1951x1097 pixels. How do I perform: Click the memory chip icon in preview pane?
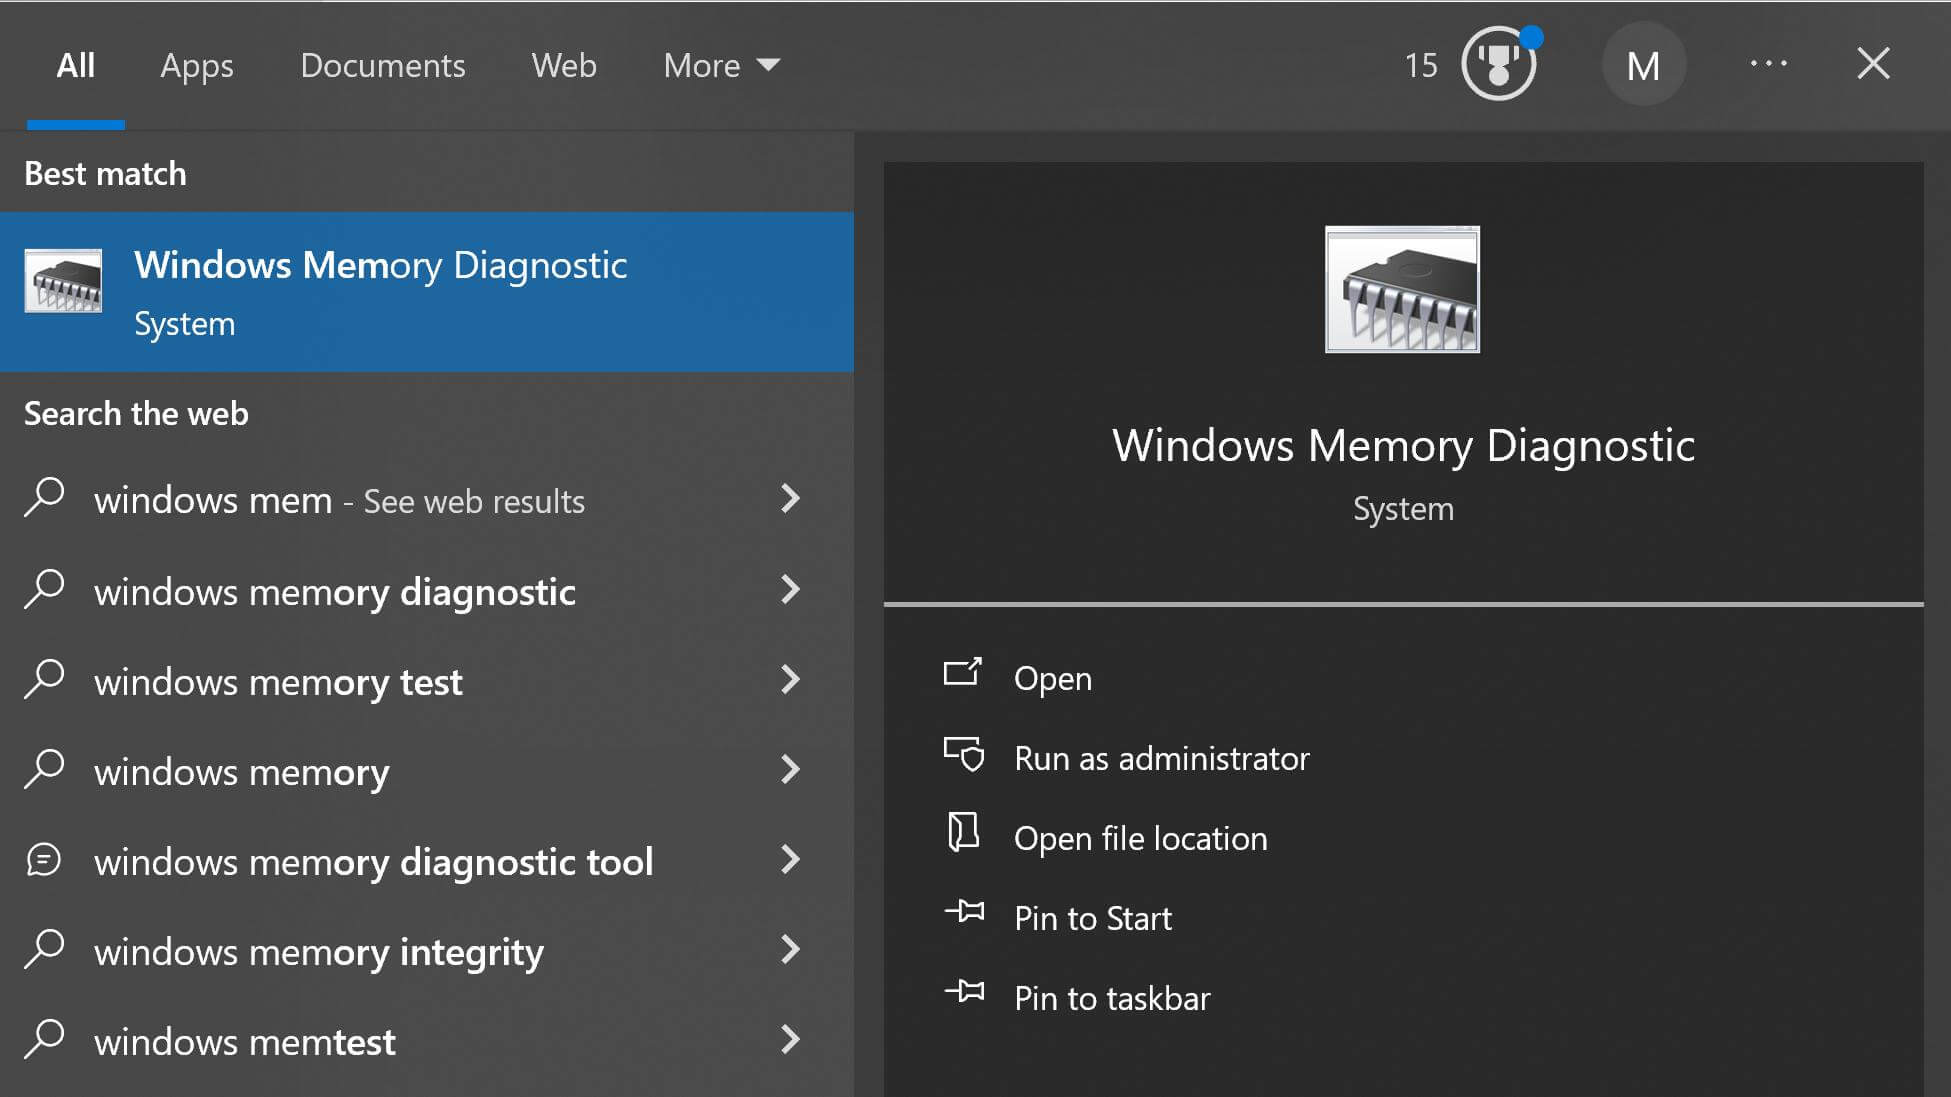[x=1402, y=289]
